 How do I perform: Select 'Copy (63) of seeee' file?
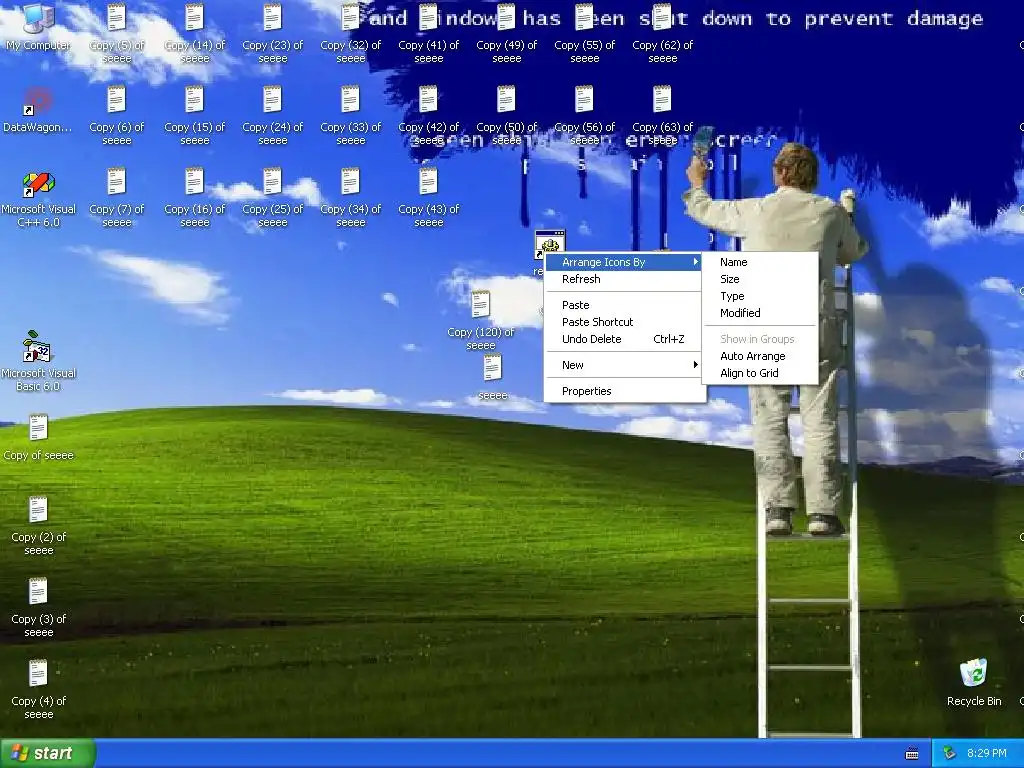[662, 115]
